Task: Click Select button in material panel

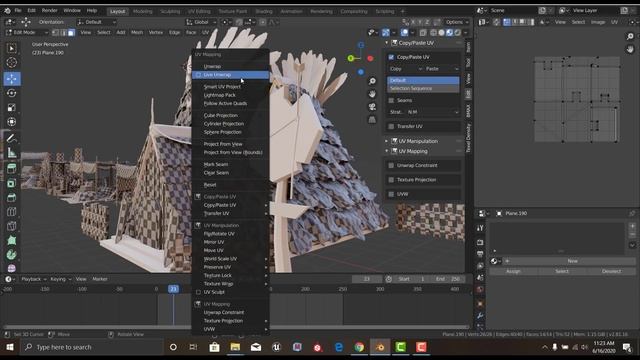Action: tap(562, 271)
